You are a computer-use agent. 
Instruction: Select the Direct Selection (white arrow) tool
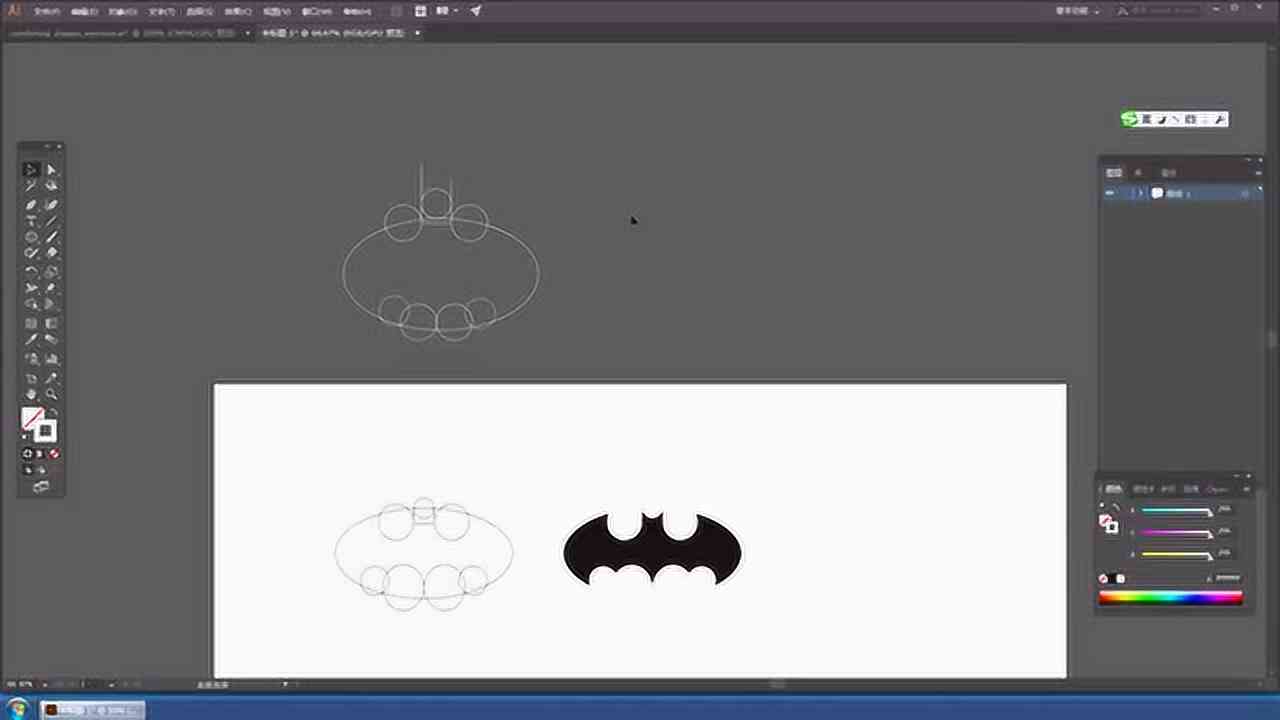(51, 170)
